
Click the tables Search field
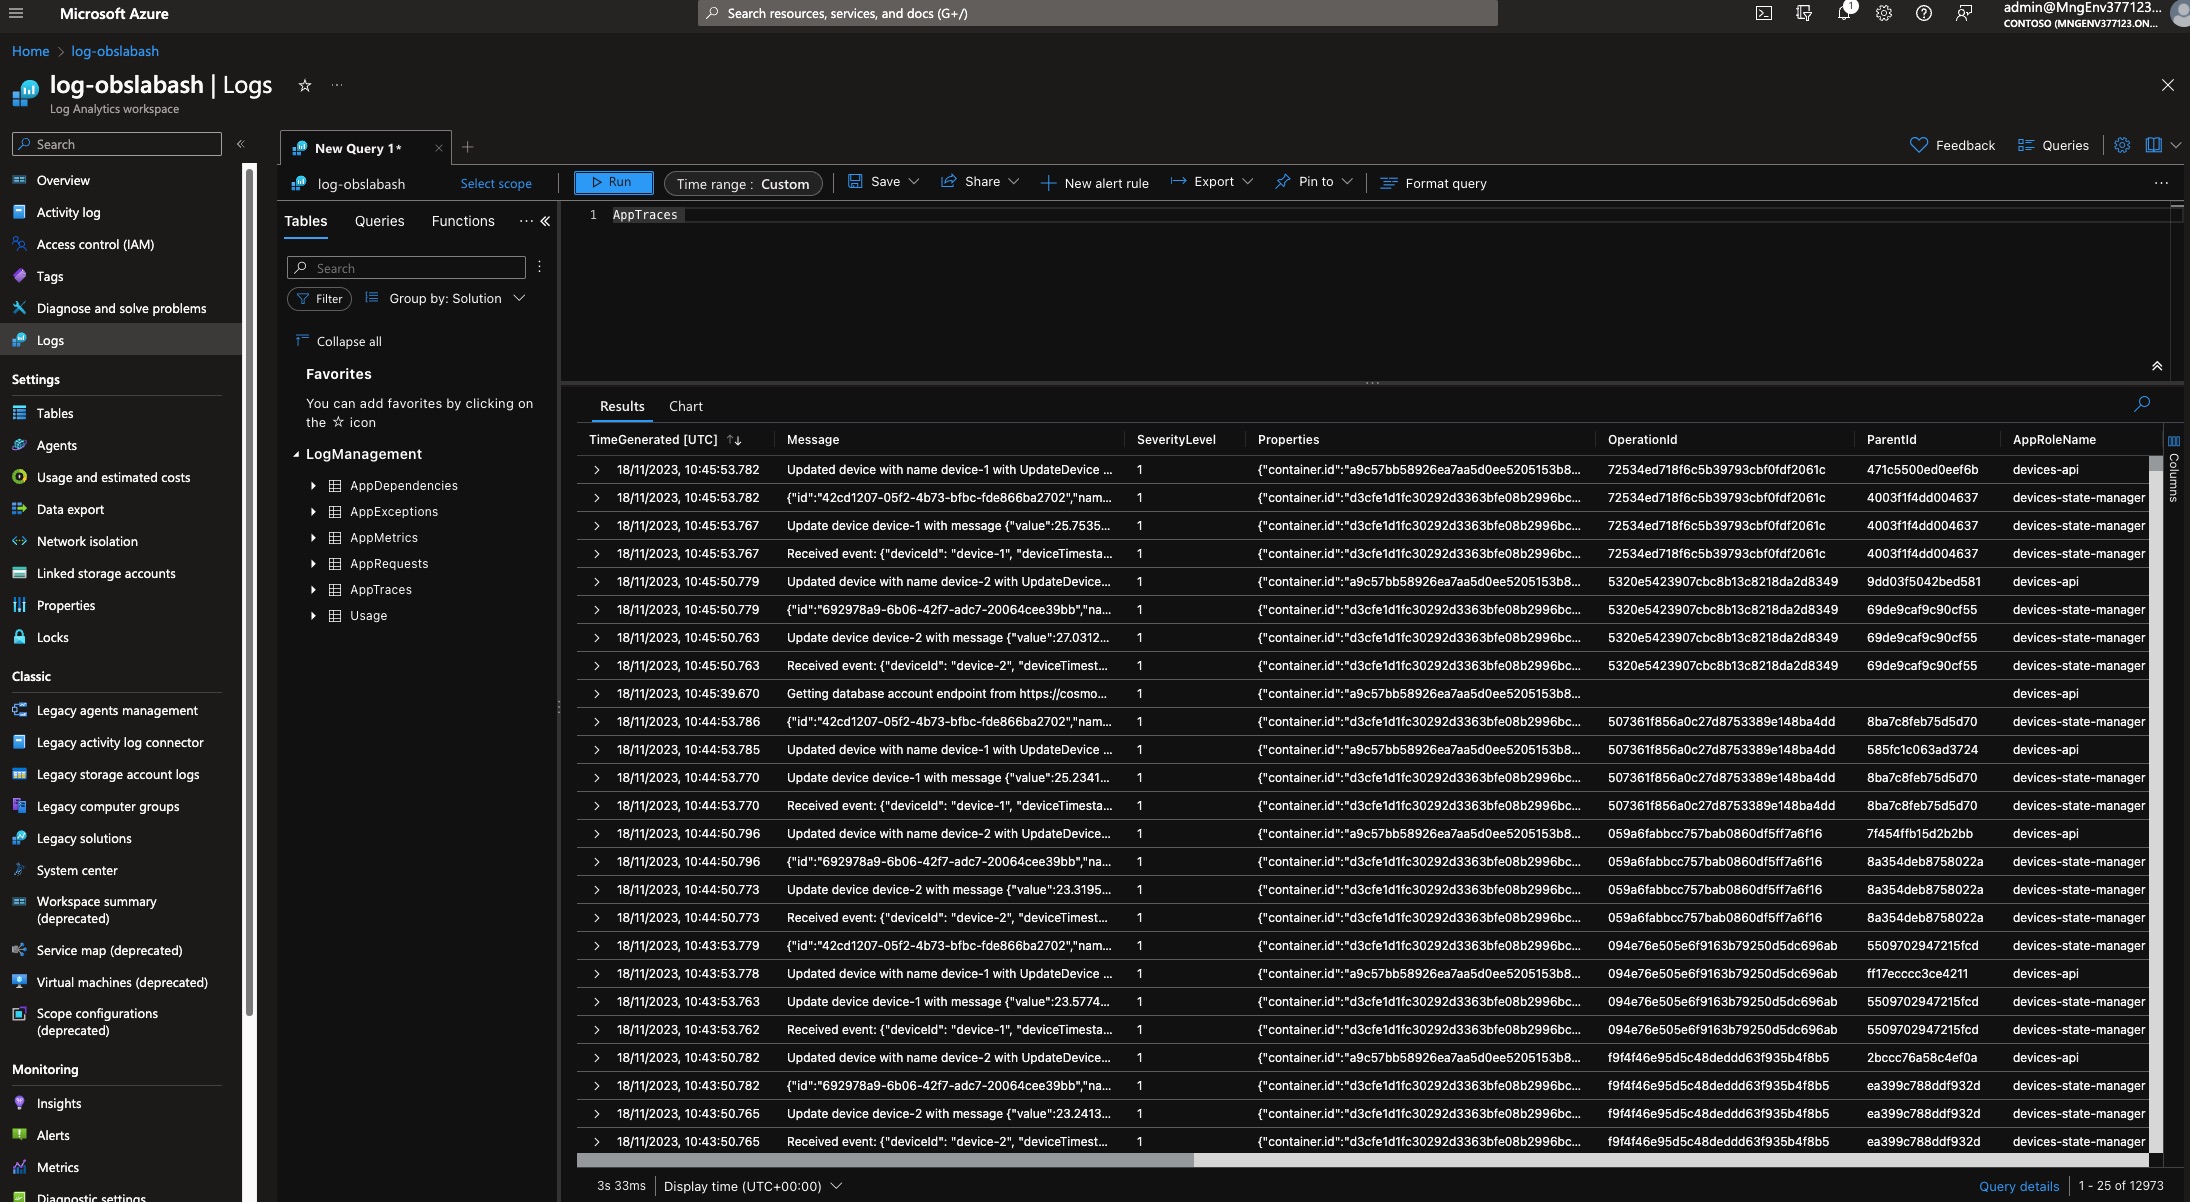(406, 267)
